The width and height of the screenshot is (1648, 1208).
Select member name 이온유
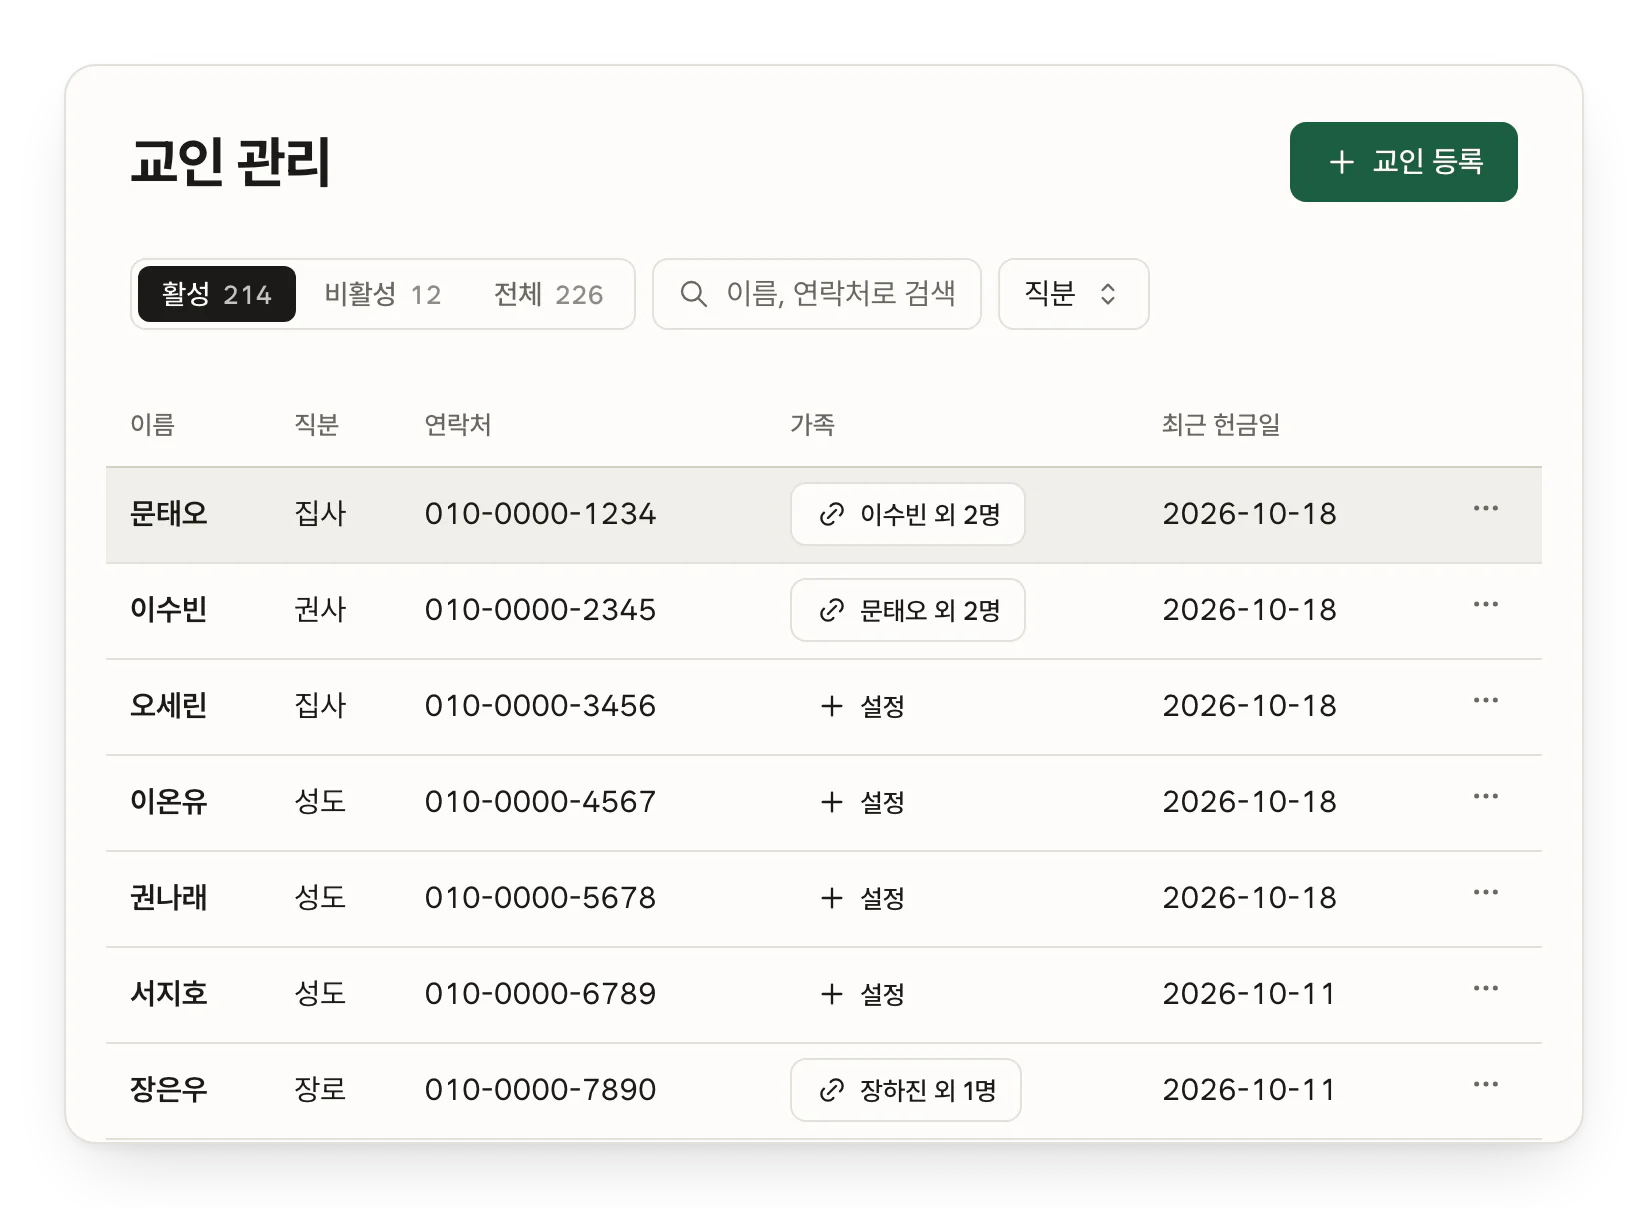(168, 802)
